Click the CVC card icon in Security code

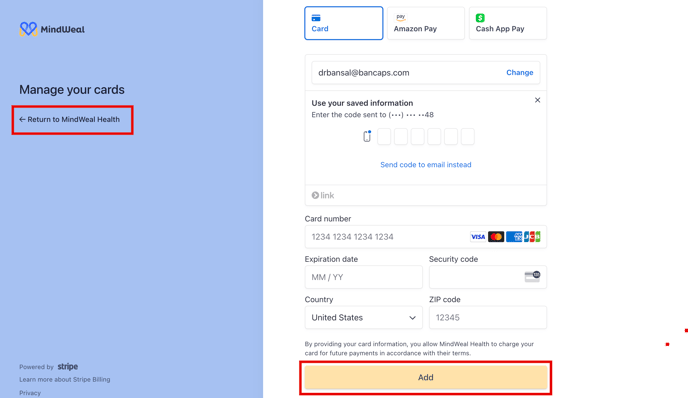pyautogui.click(x=532, y=276)
